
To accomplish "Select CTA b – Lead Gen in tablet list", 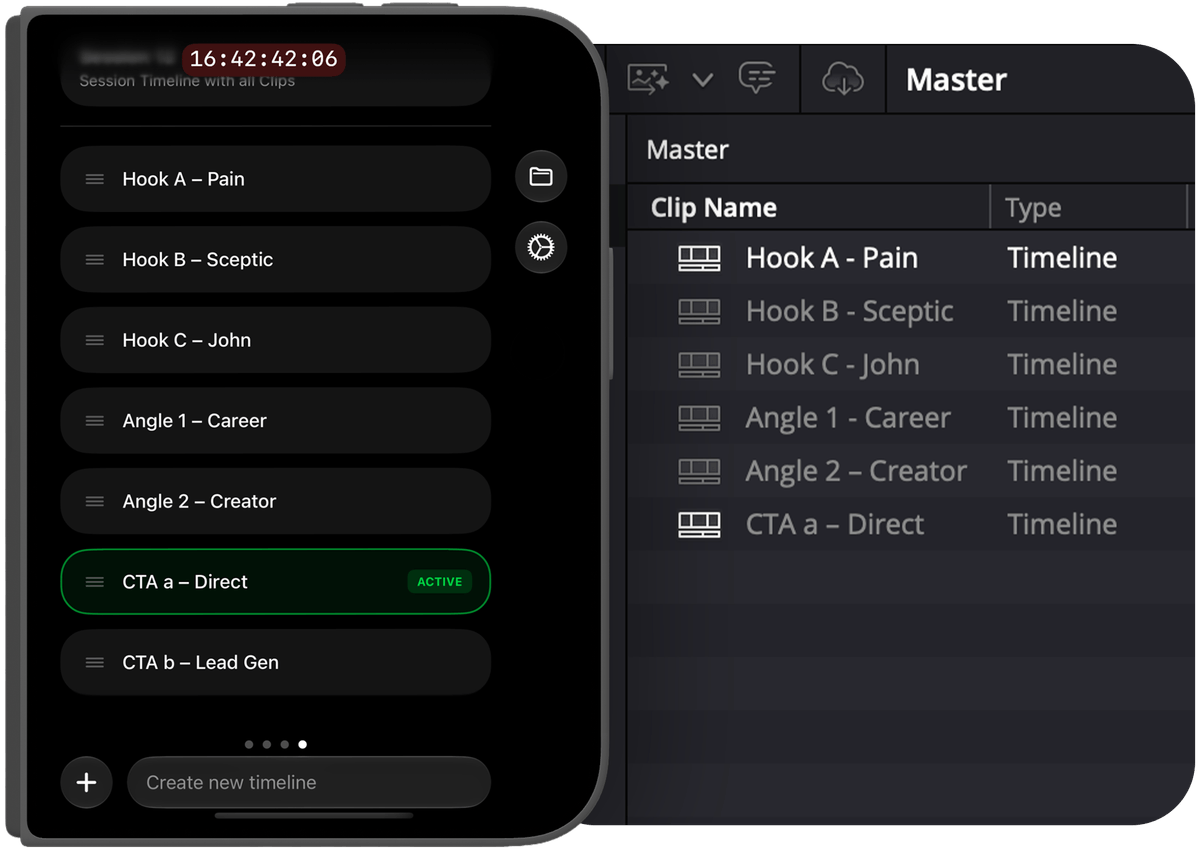I will tap(276, 662).
